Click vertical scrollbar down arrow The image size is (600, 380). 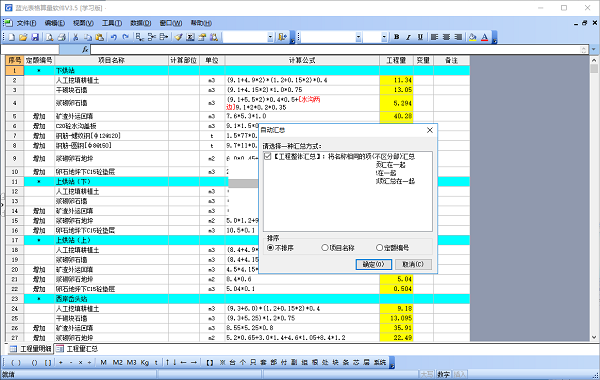click(594, 337)
